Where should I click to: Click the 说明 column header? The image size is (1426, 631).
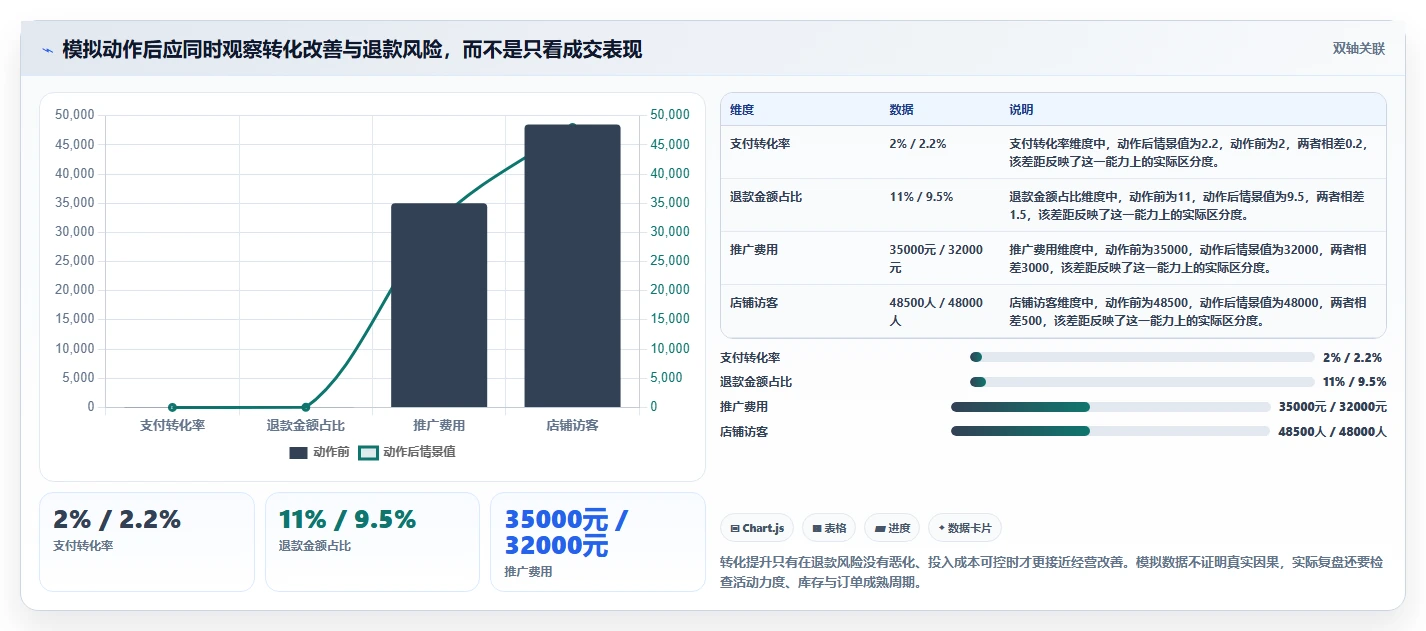point(1021,110)
